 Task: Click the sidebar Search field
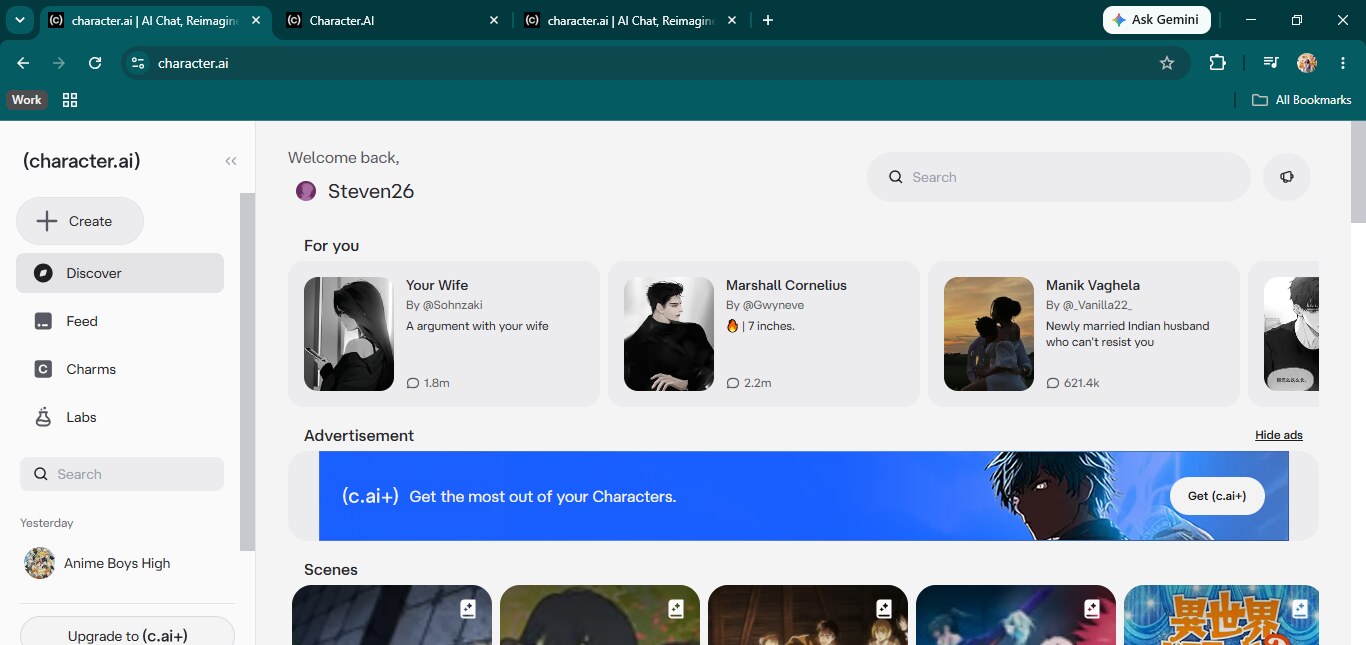pos(122,474)
